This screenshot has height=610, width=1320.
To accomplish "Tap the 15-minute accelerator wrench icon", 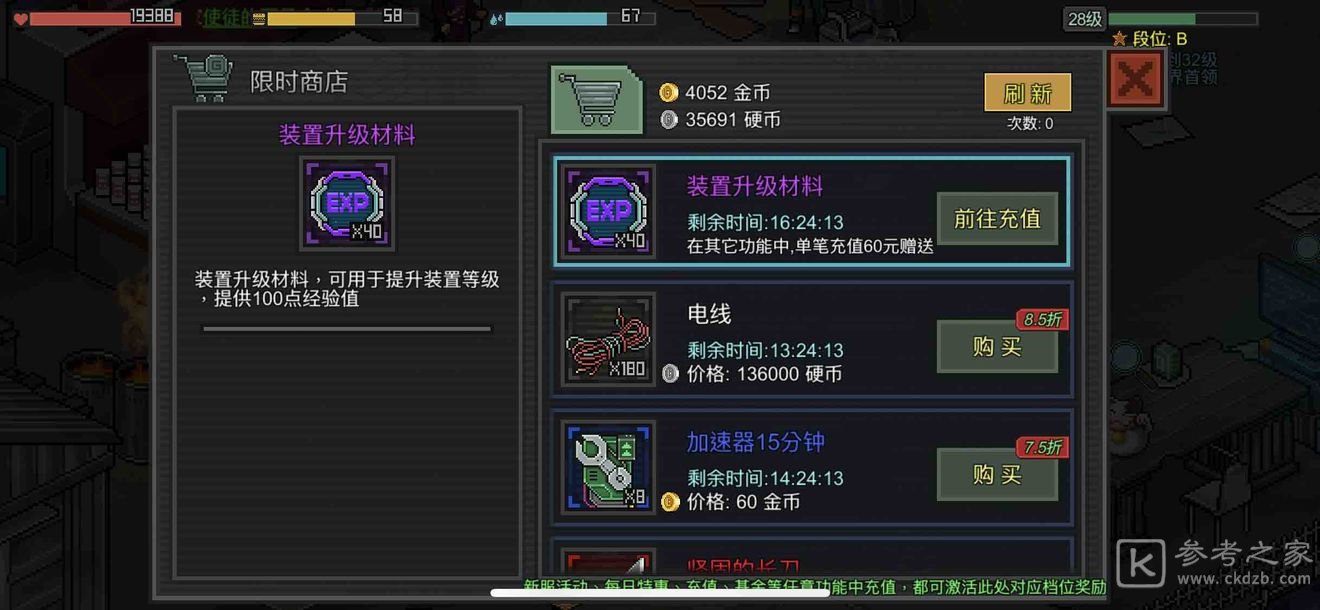I will (608, 467).
